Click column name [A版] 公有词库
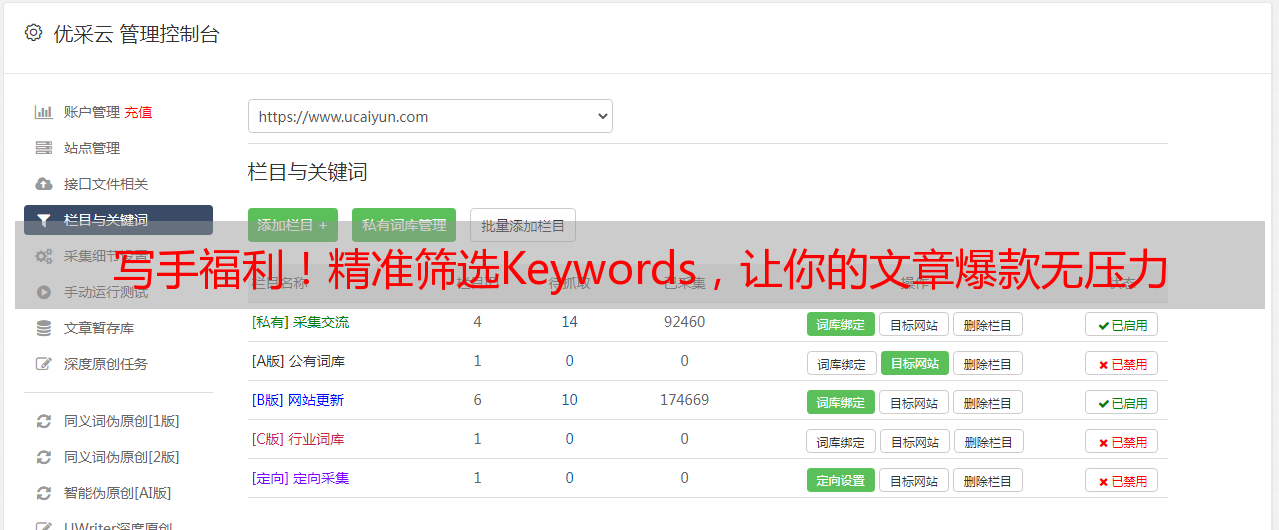 298,361
